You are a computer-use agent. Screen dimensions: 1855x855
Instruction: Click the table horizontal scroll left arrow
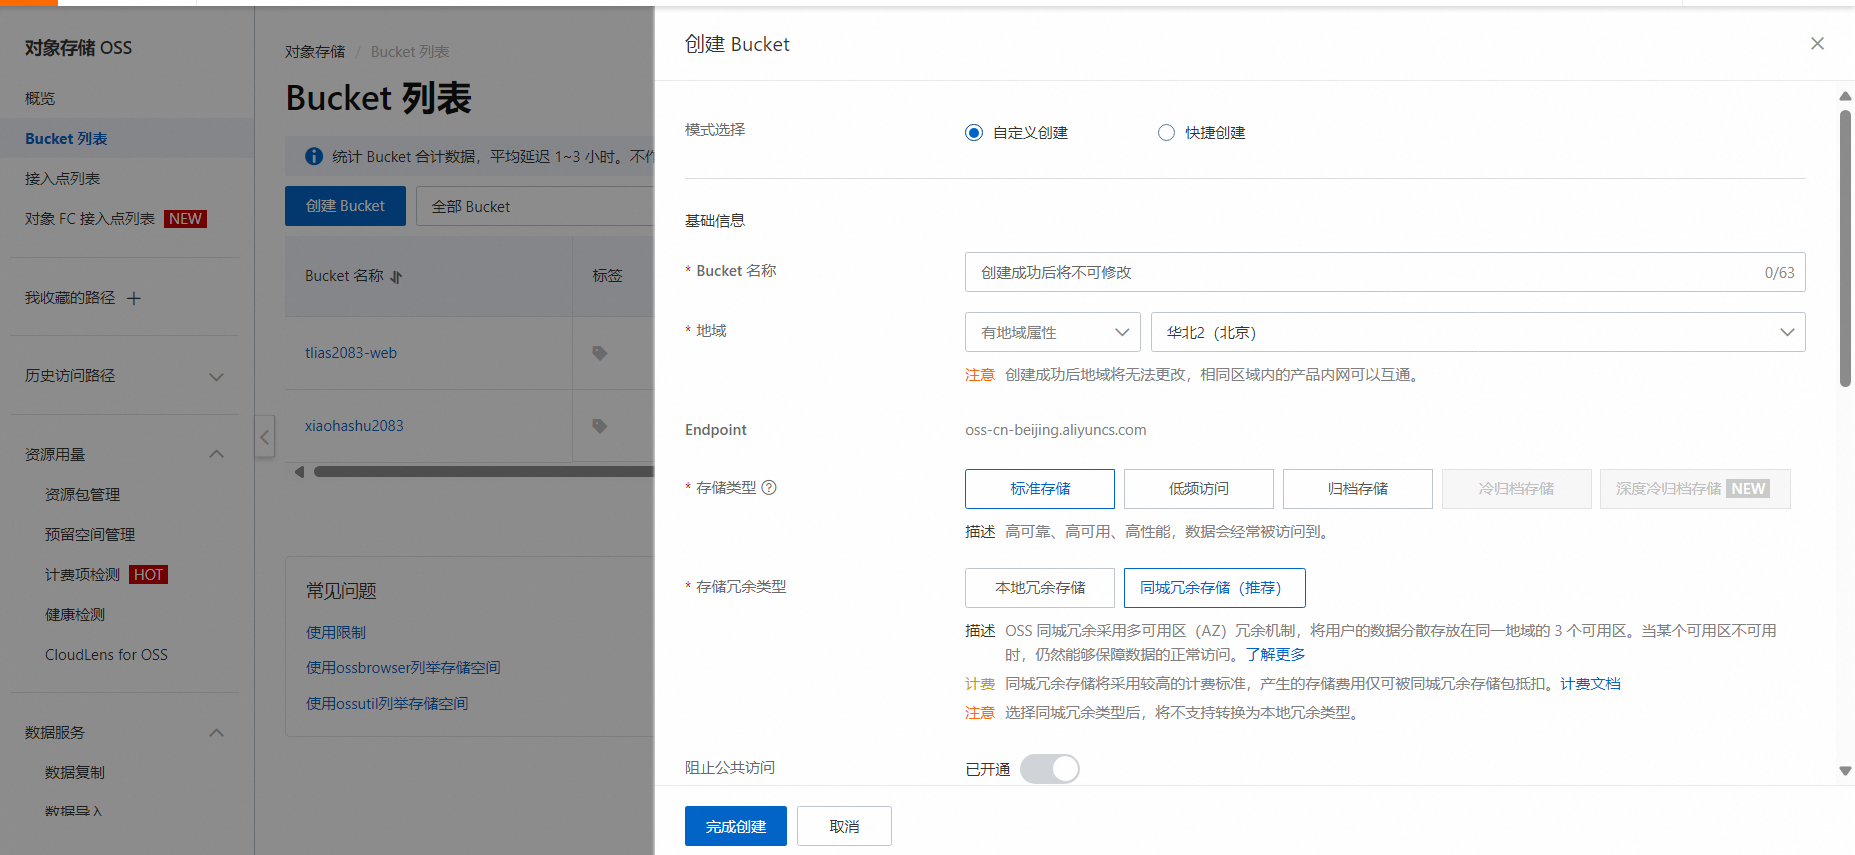point(299,472)
